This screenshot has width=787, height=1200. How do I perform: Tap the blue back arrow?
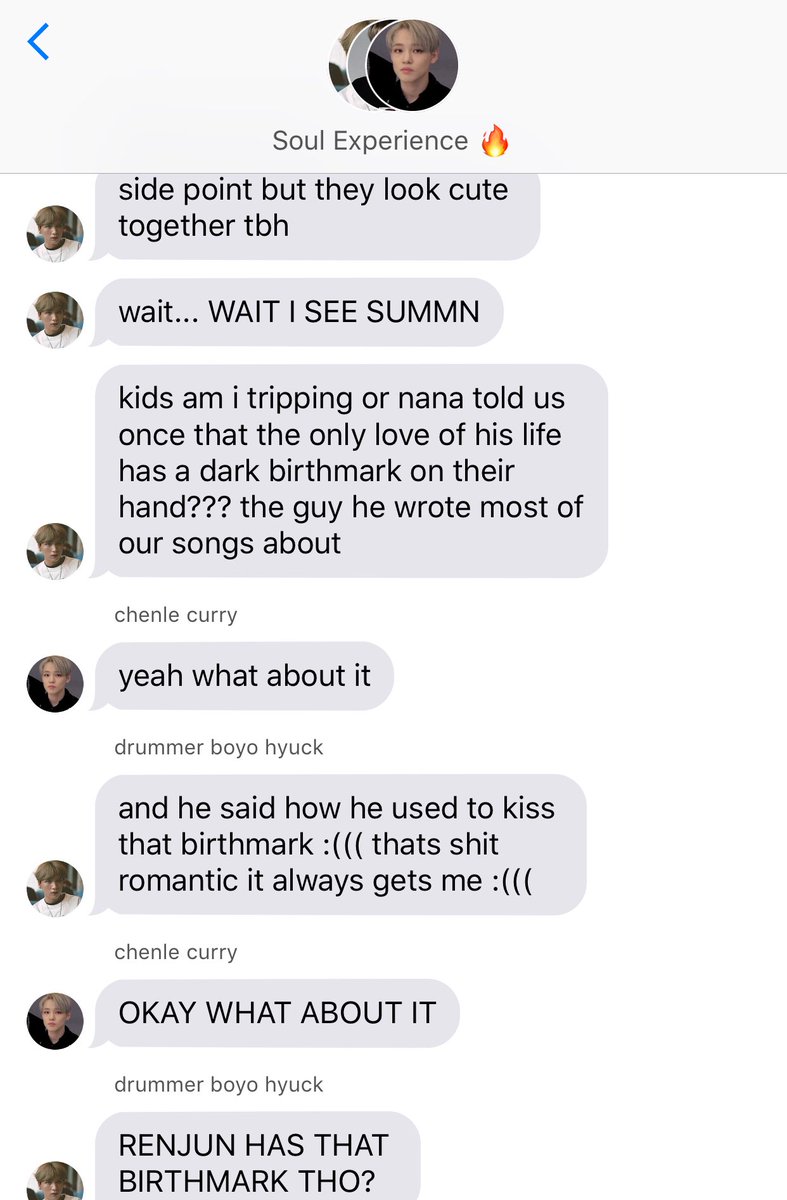point(39,42)
